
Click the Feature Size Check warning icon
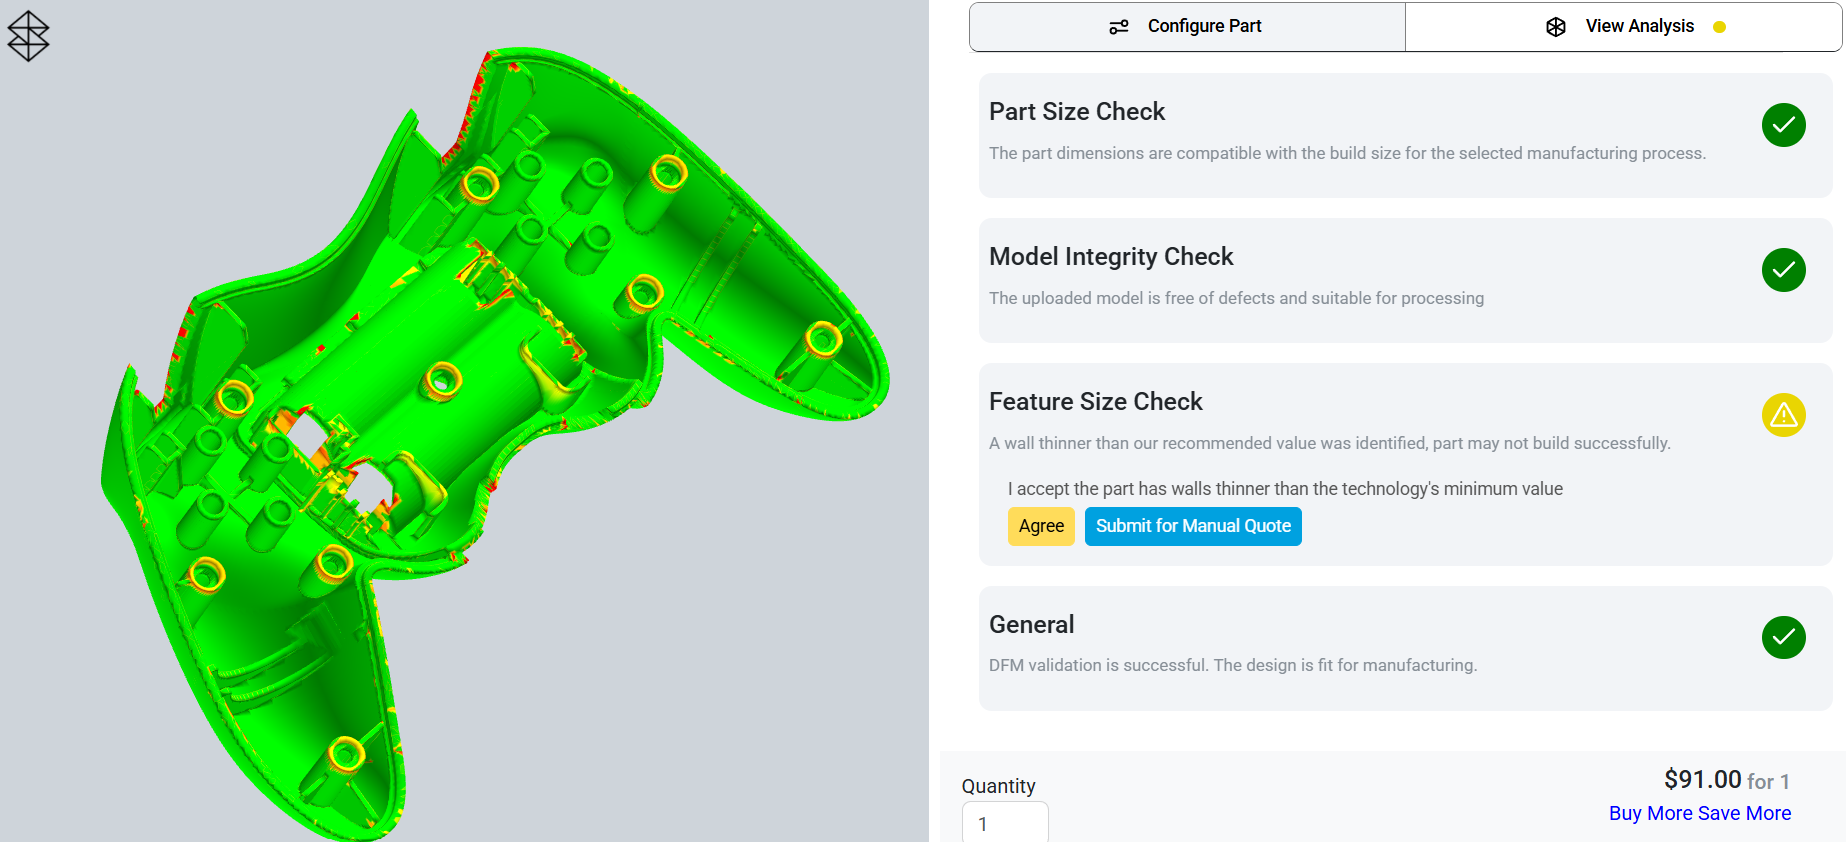1783,415
